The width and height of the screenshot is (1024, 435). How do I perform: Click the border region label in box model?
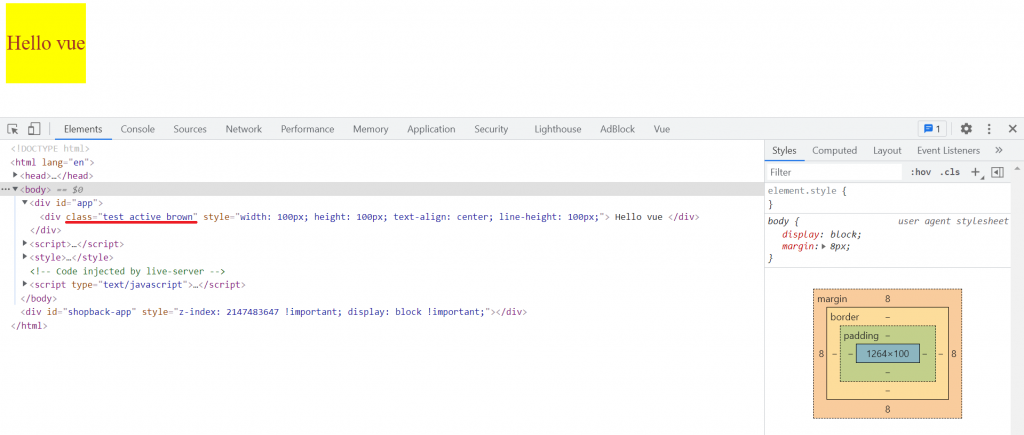(844, 317)
